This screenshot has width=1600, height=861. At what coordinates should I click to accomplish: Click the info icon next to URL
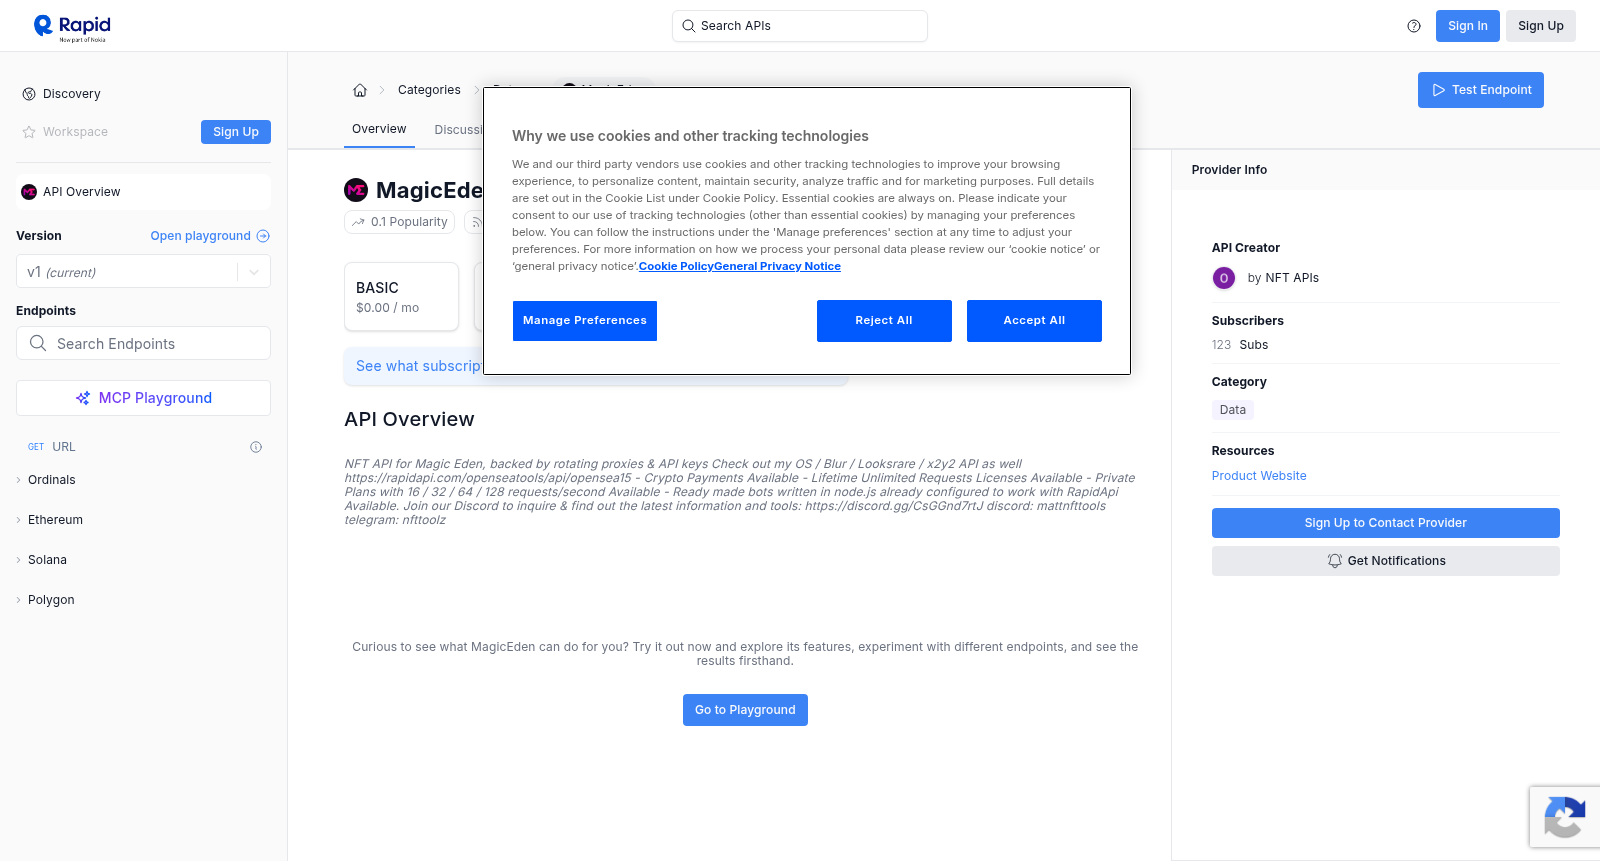coord(256,447)
